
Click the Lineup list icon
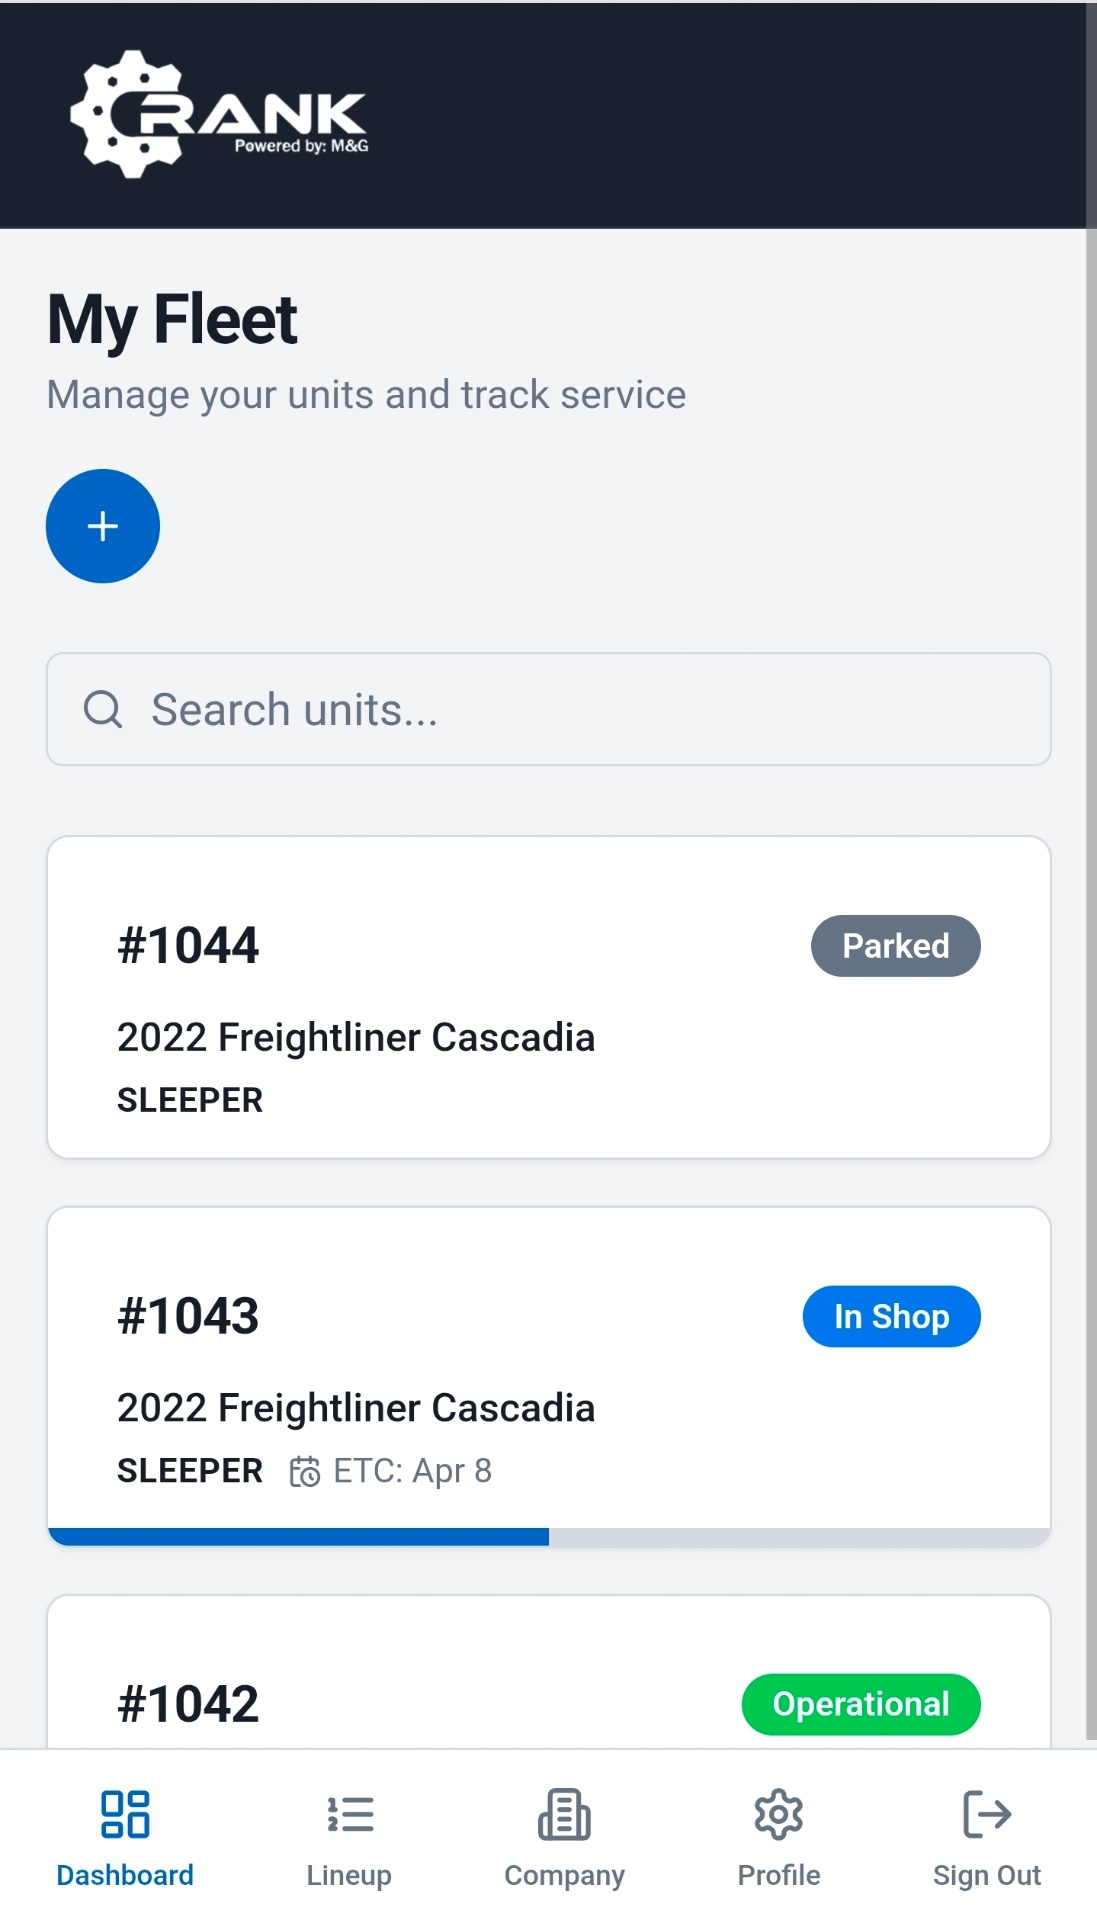pos(349,1814)
